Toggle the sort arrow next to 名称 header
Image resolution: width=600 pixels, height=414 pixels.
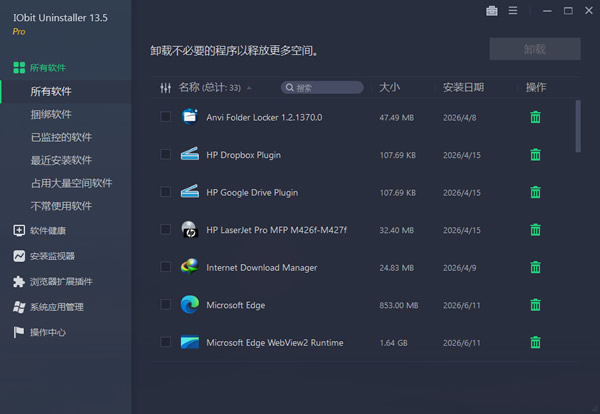(x=249, y=88)
